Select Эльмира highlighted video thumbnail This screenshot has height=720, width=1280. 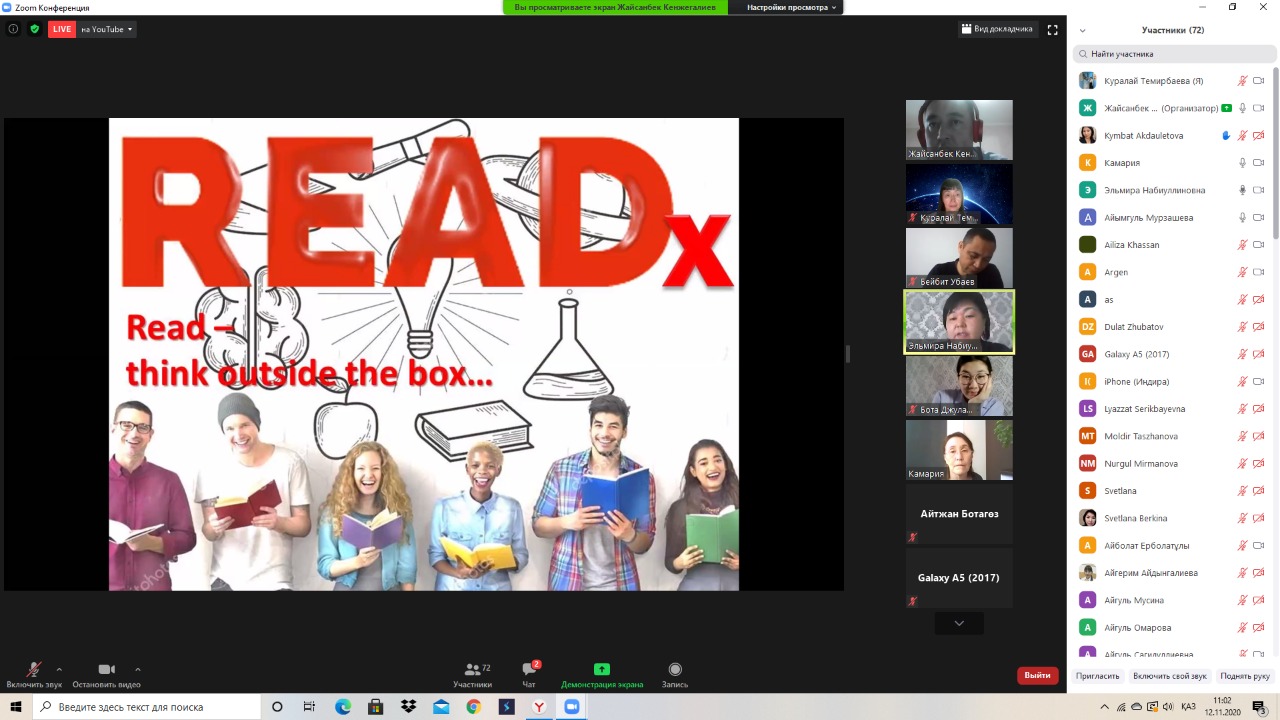(959, 322)
